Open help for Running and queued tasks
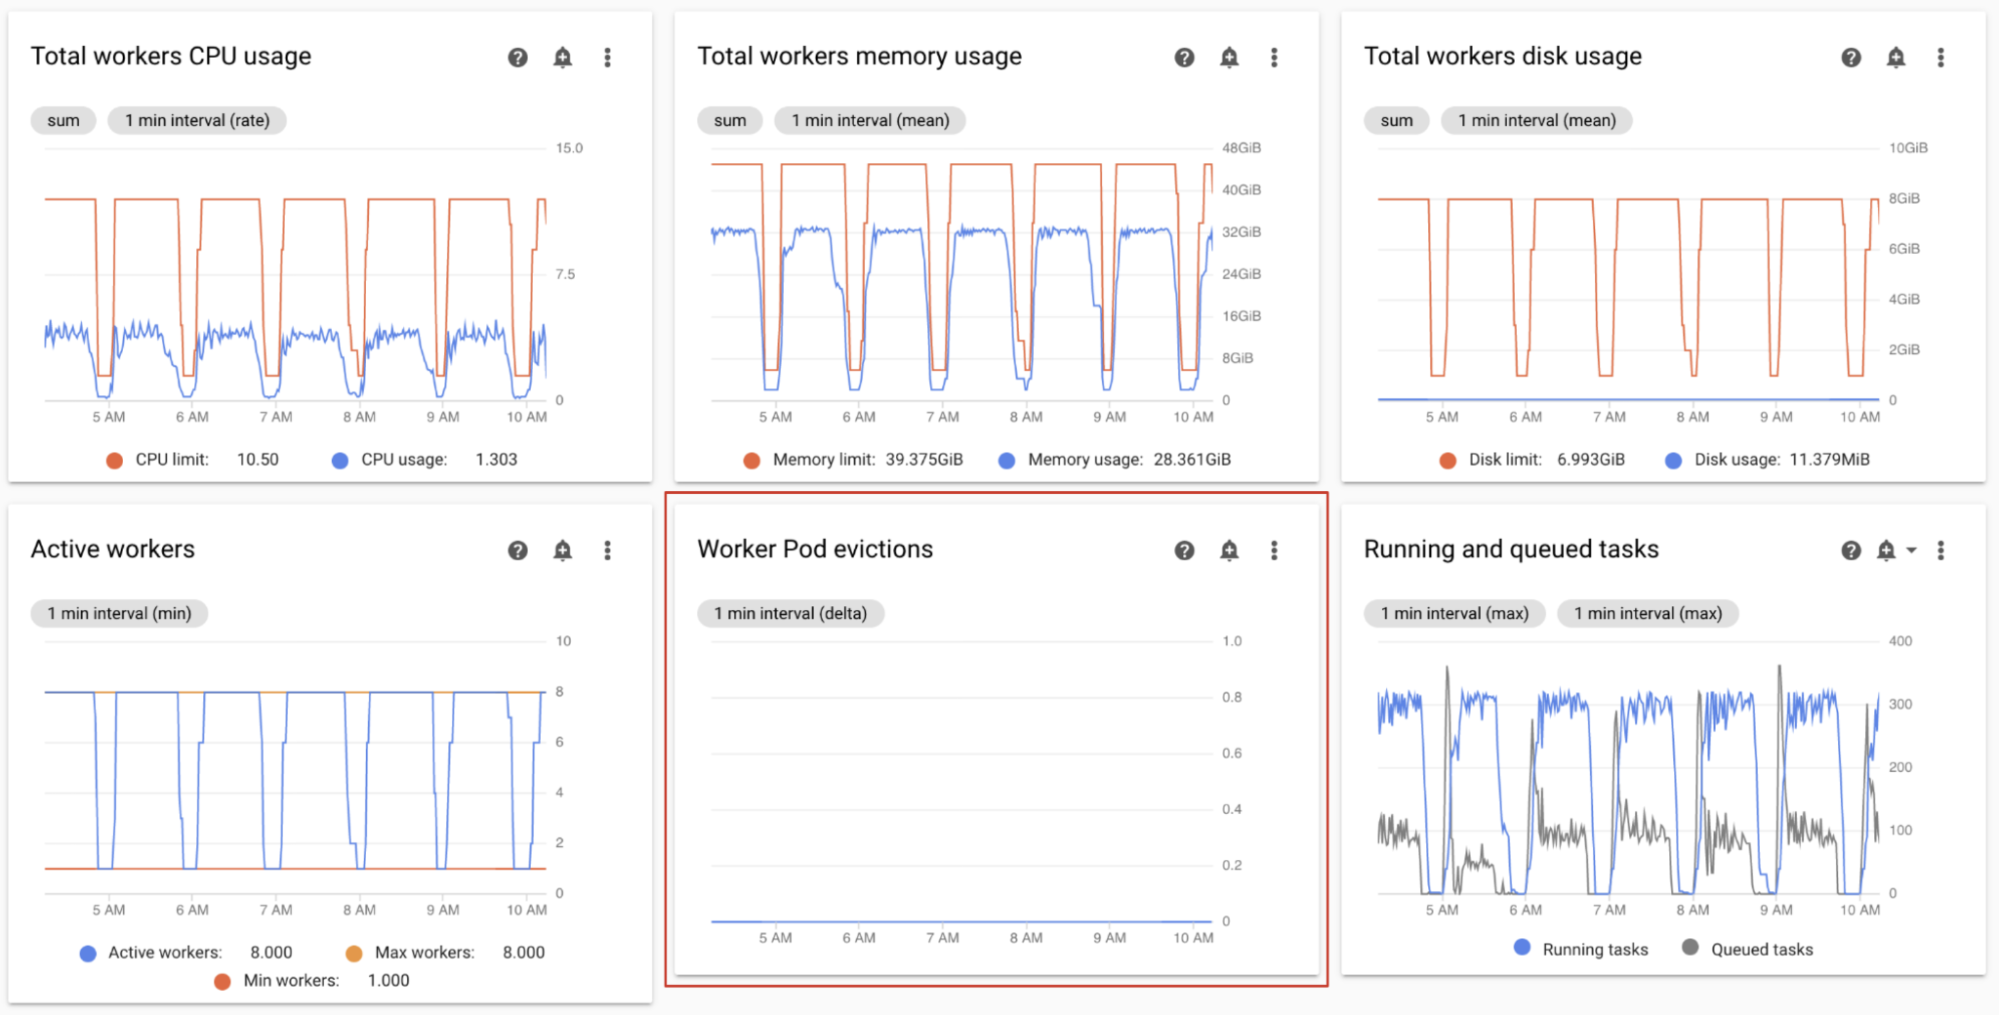The width and height of the screenshot is (1999, 1016). click(1851, 551)
